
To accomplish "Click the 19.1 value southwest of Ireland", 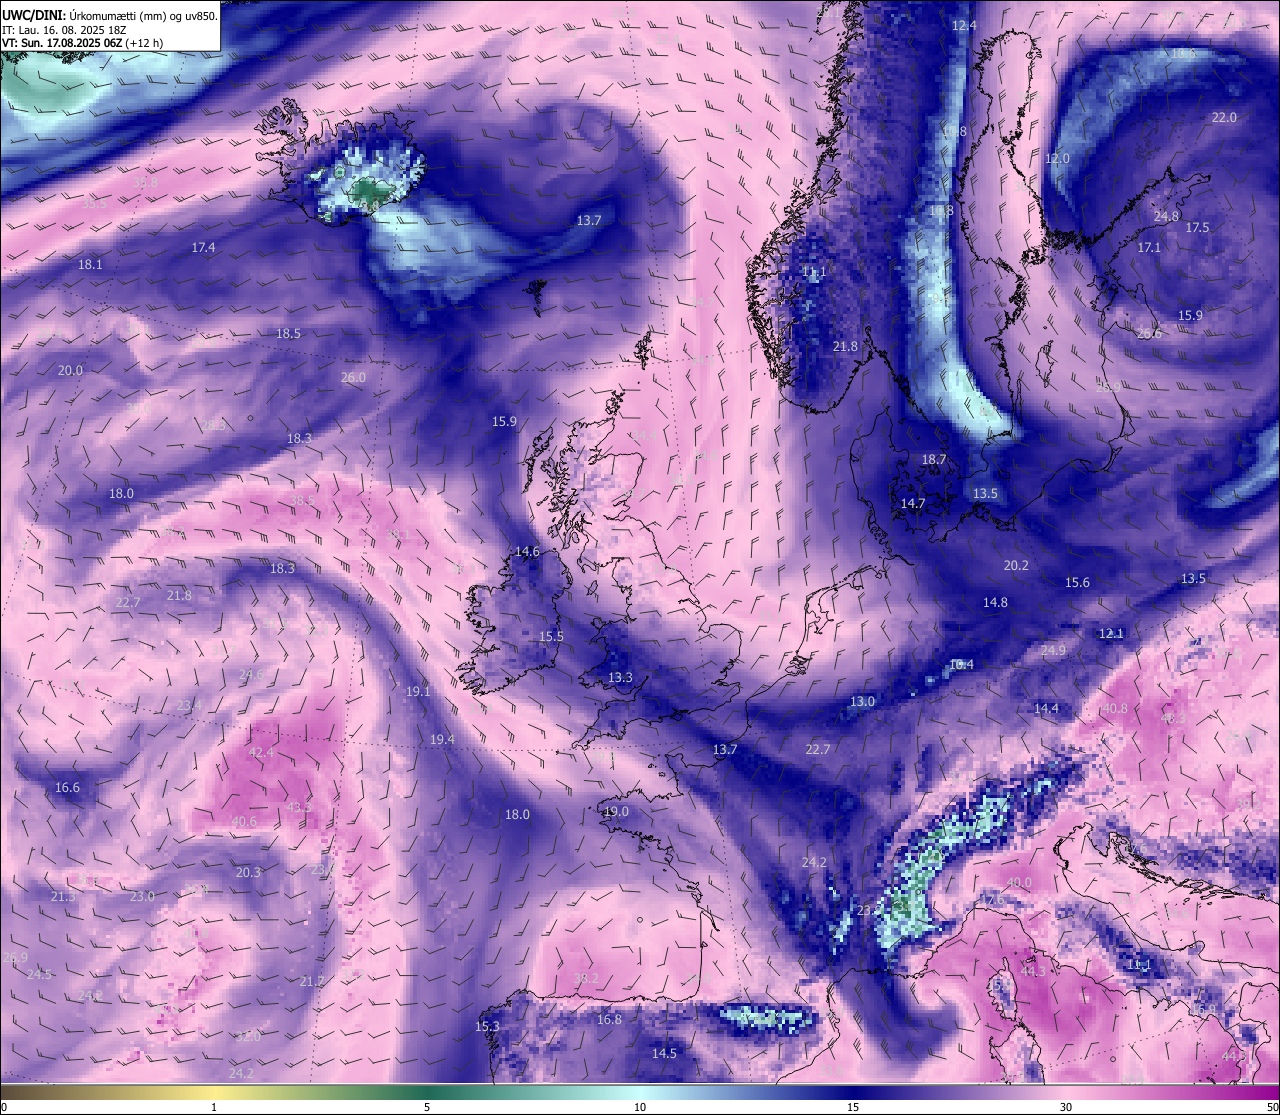I will (418, 691).
